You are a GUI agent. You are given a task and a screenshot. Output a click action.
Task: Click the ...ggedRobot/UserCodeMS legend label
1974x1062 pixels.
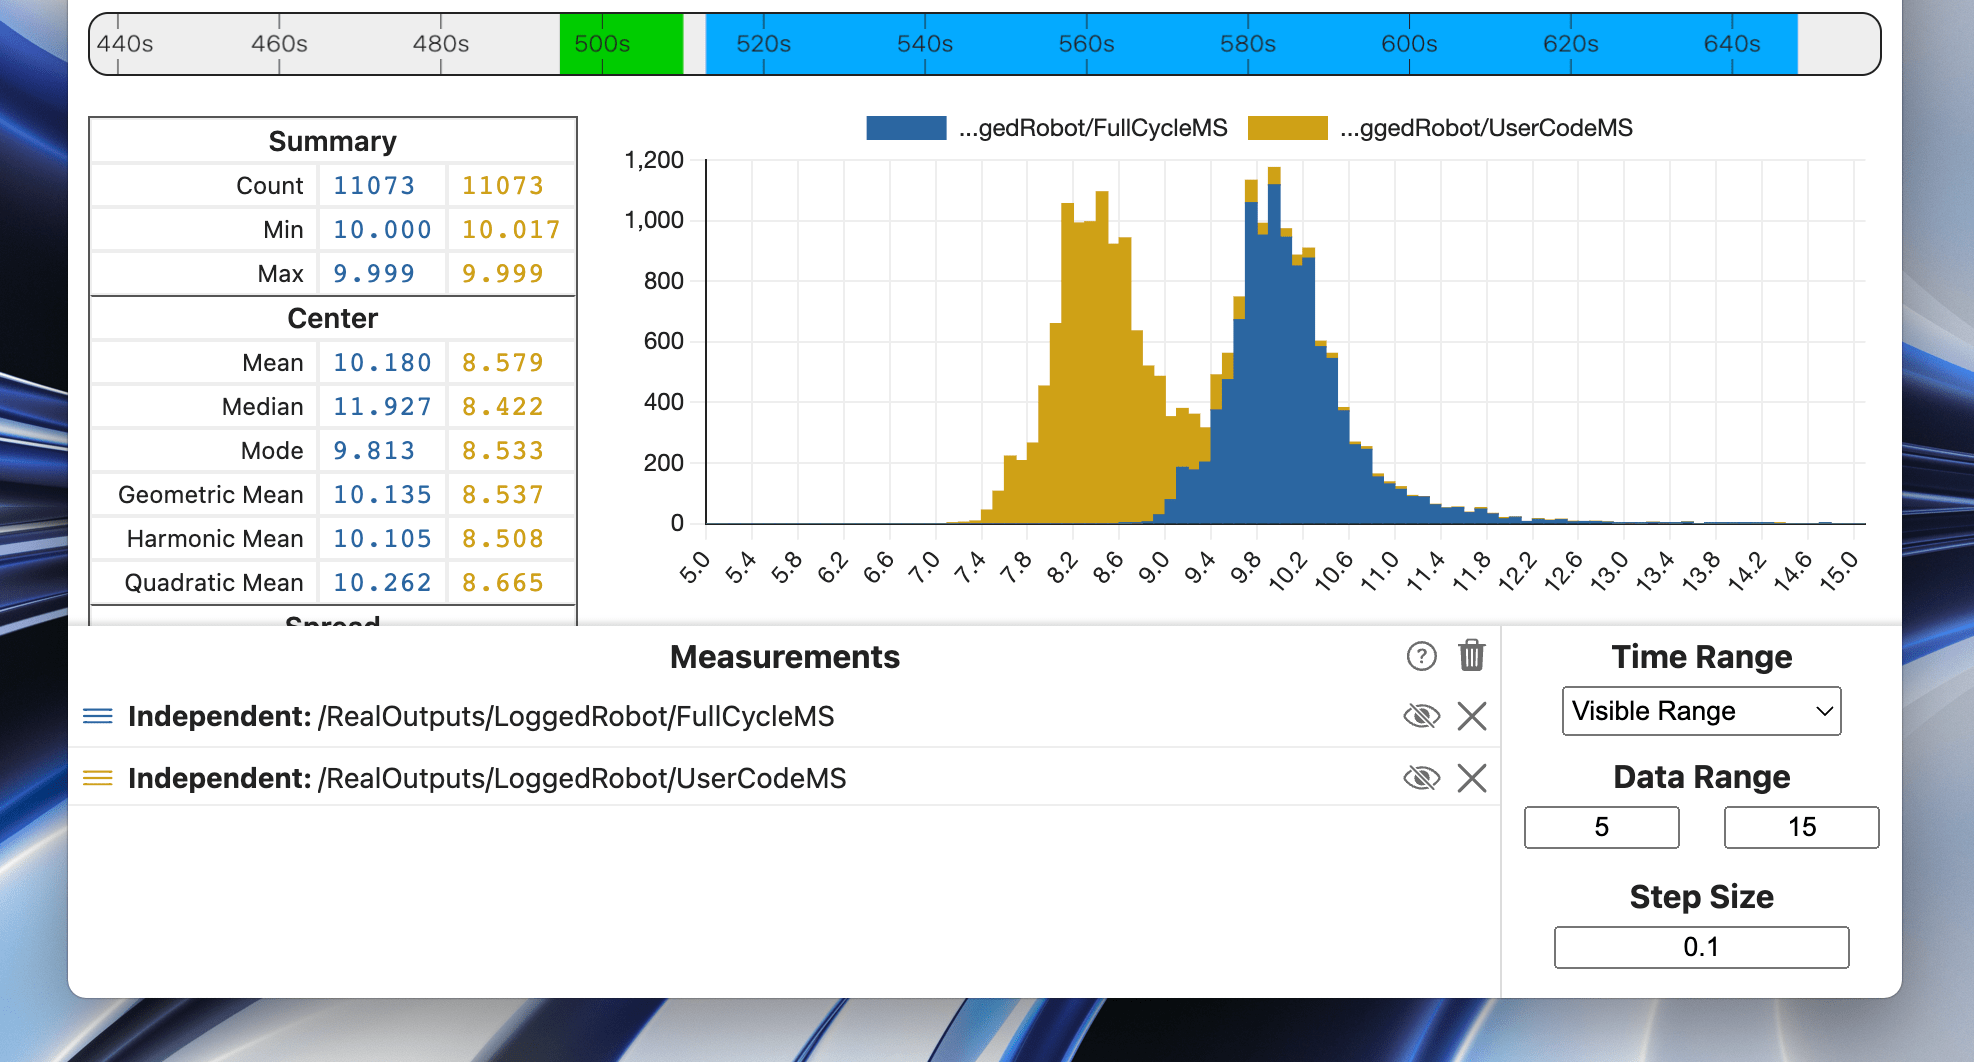(1486, 128)
